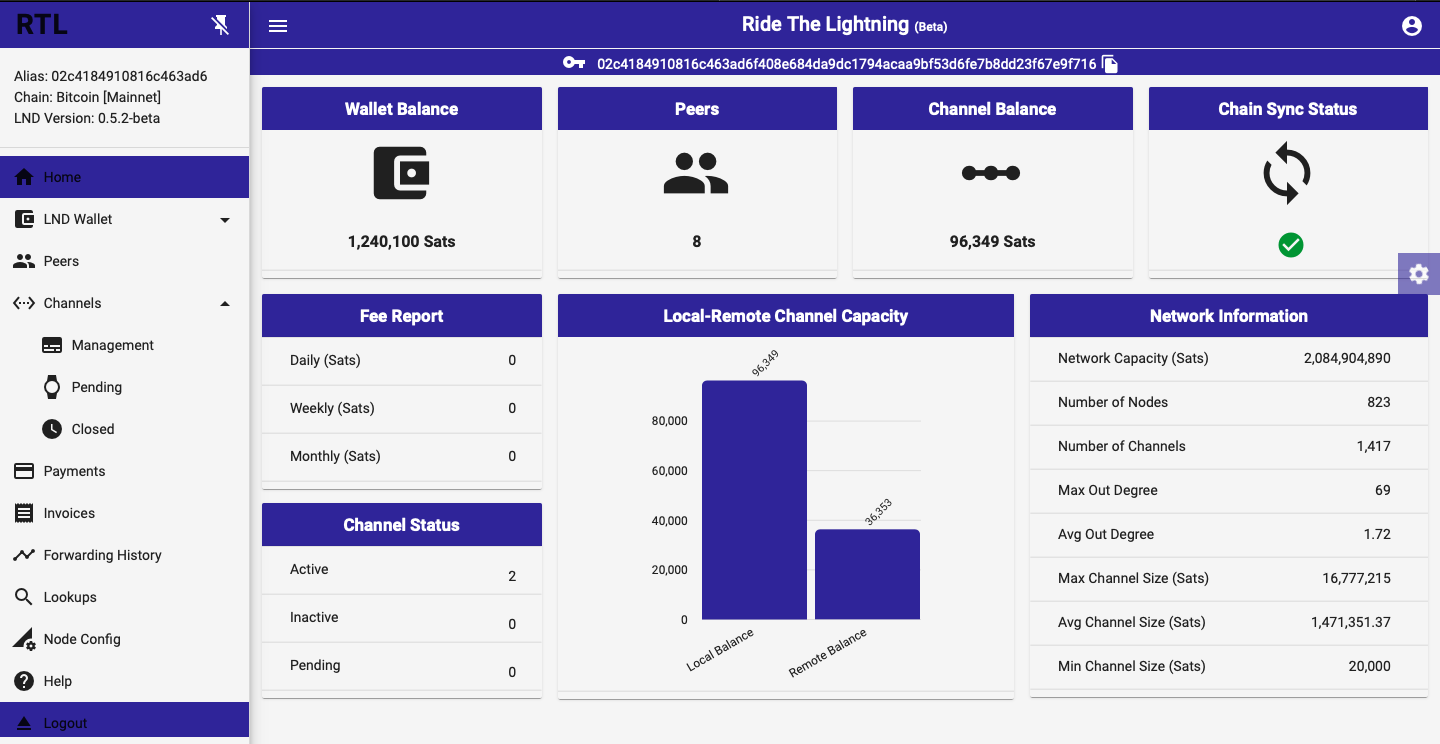Image resolution: width=1440 pixels, height=744 pixels.
Task: Toggle the sidebar pin icon
Action: coord(221,25)
